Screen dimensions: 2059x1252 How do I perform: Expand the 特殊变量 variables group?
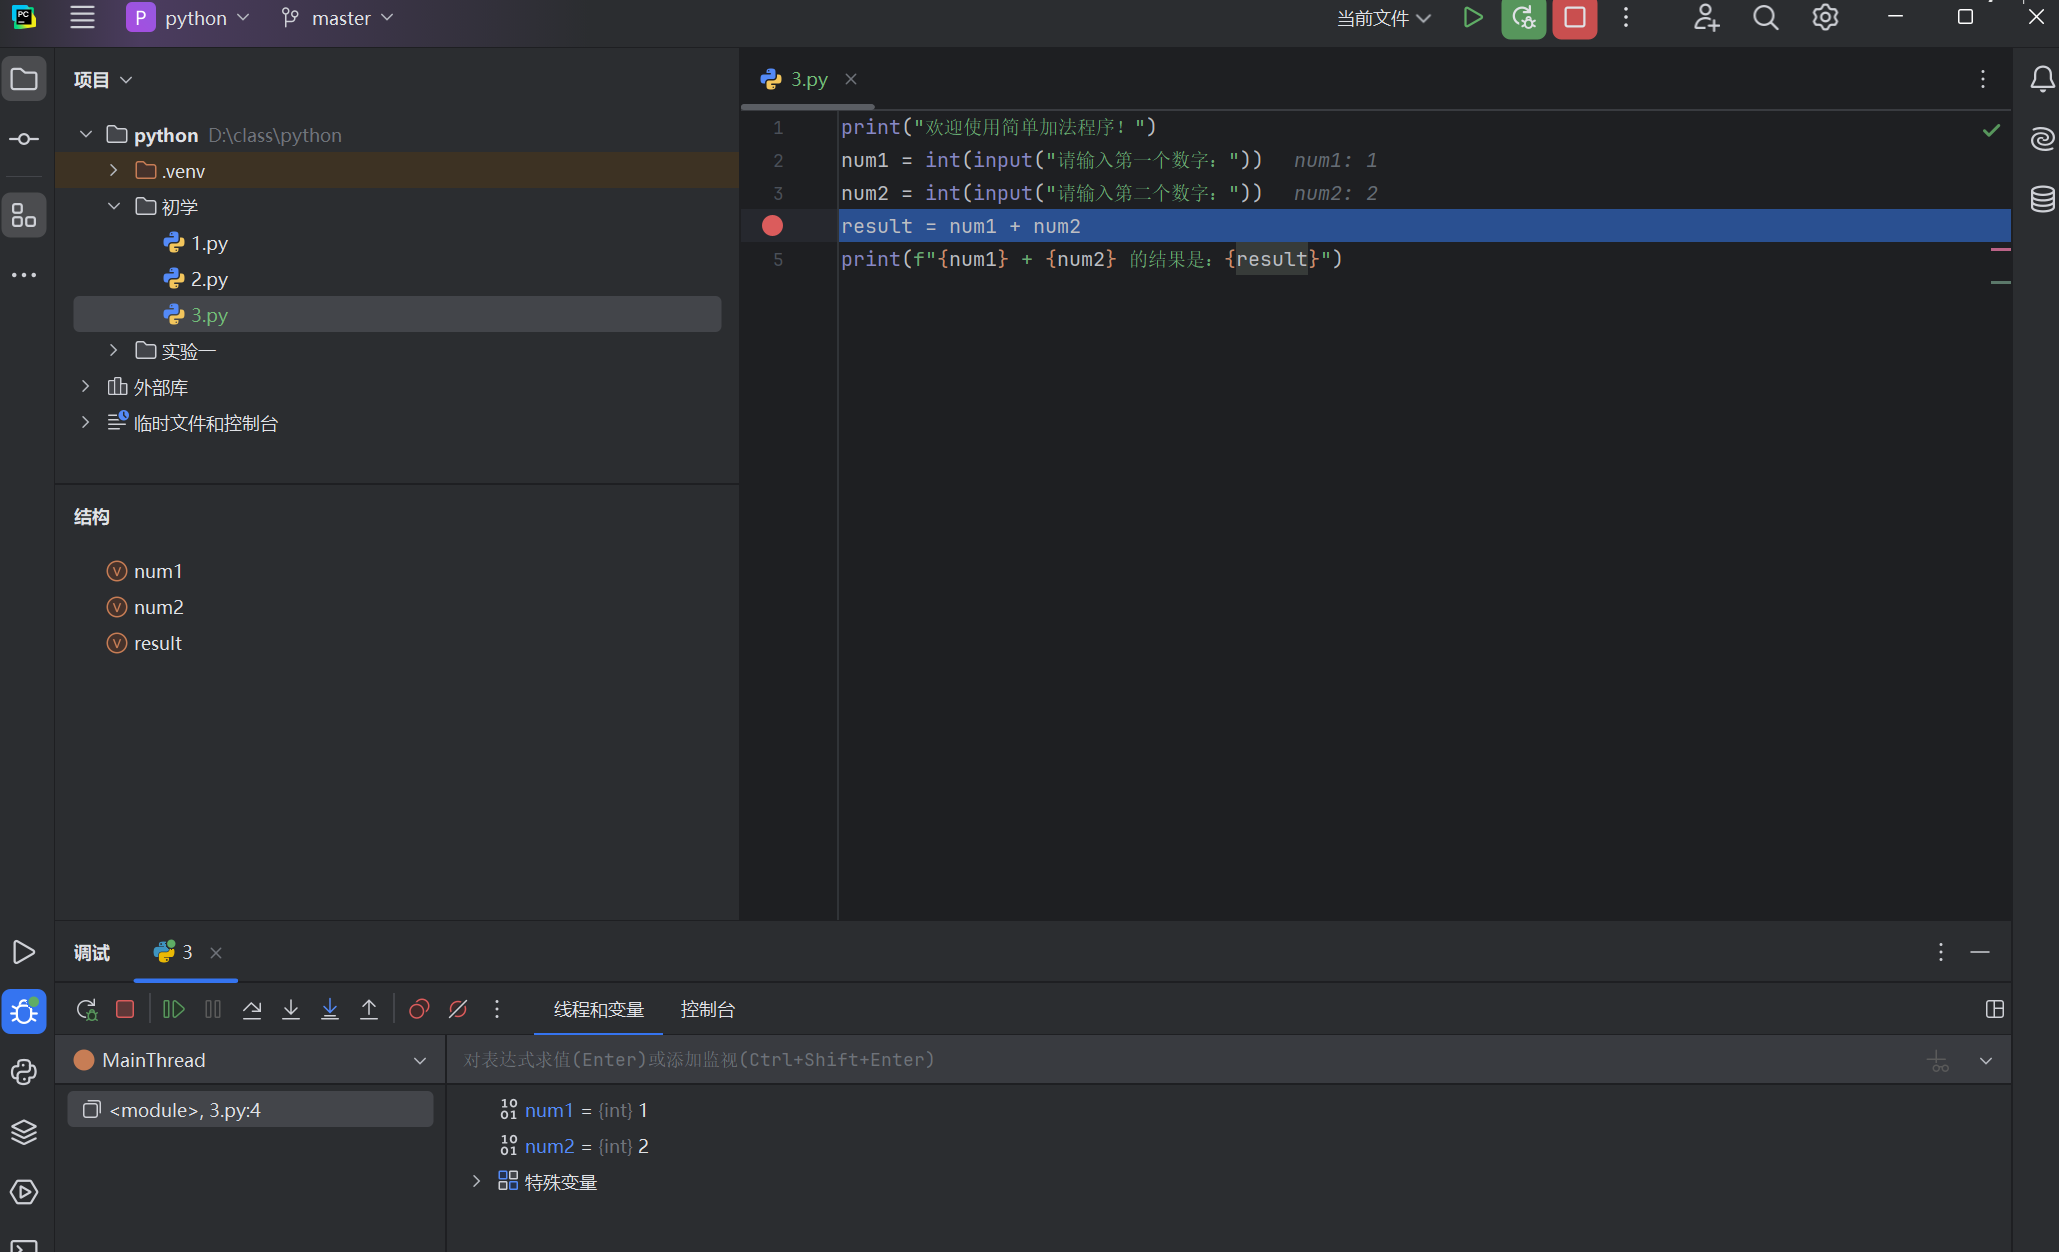[x=477, y=1182]
